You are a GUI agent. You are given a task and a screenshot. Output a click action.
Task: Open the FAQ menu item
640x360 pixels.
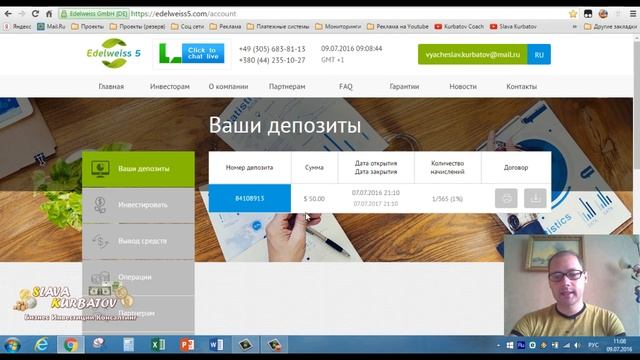click(345, 87)
